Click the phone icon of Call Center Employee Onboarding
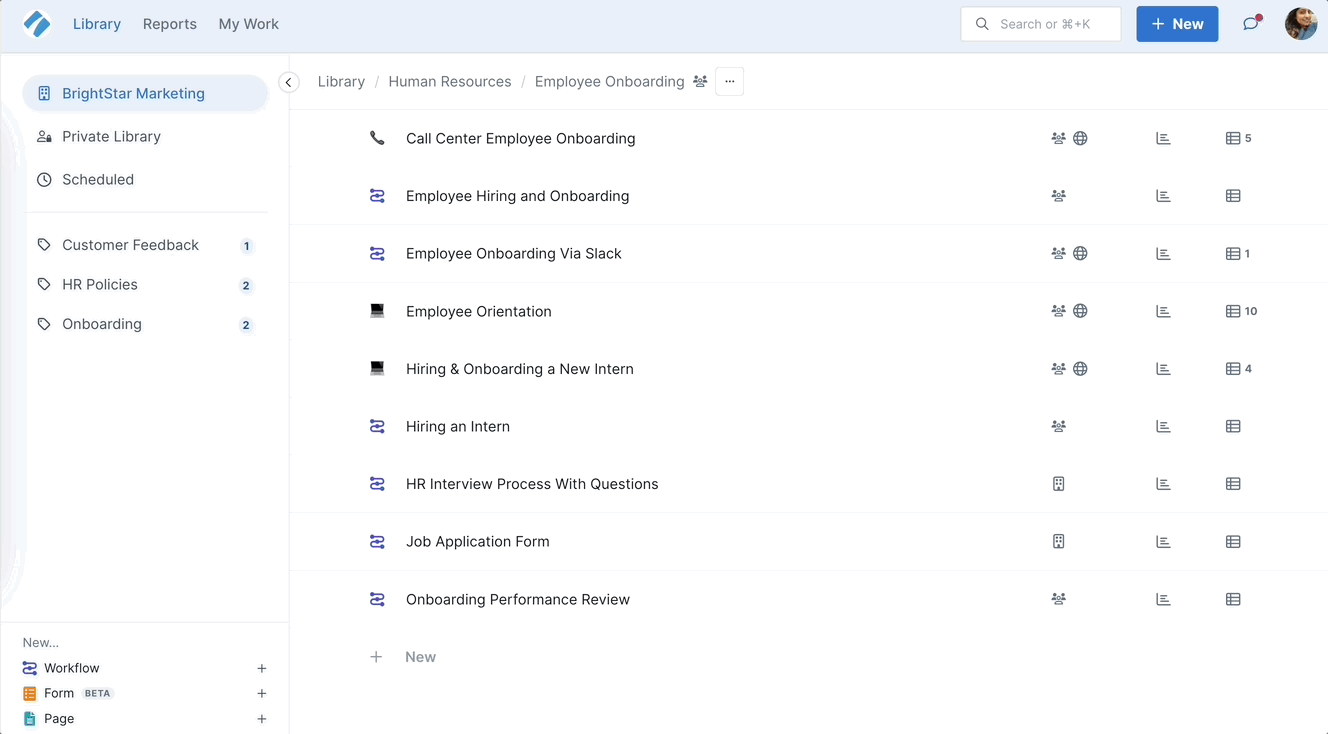 pyautogui.click(x=377, y=138)
